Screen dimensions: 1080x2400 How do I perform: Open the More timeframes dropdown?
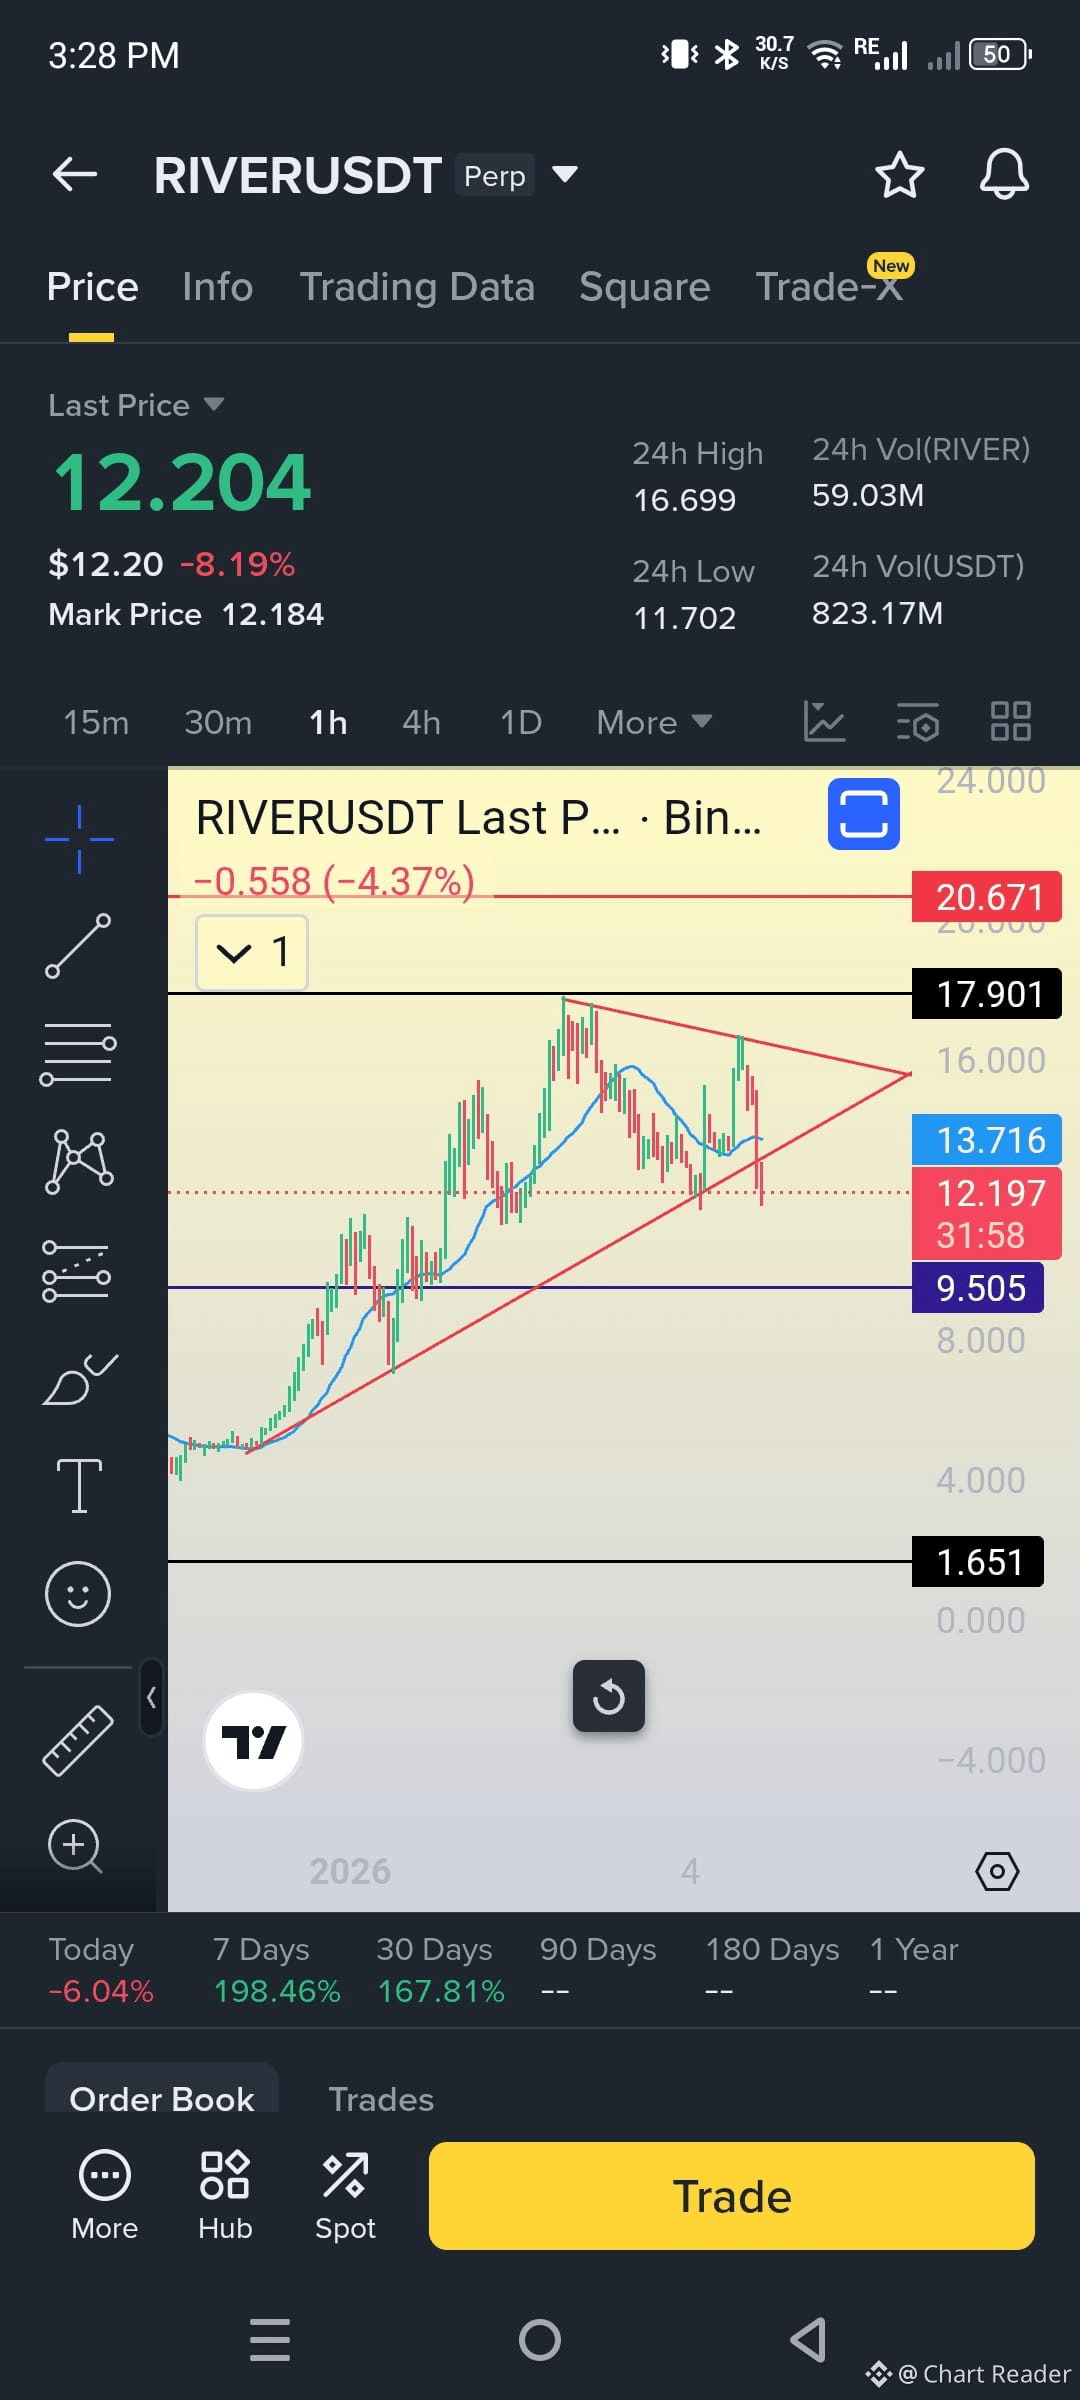point(654,722)
